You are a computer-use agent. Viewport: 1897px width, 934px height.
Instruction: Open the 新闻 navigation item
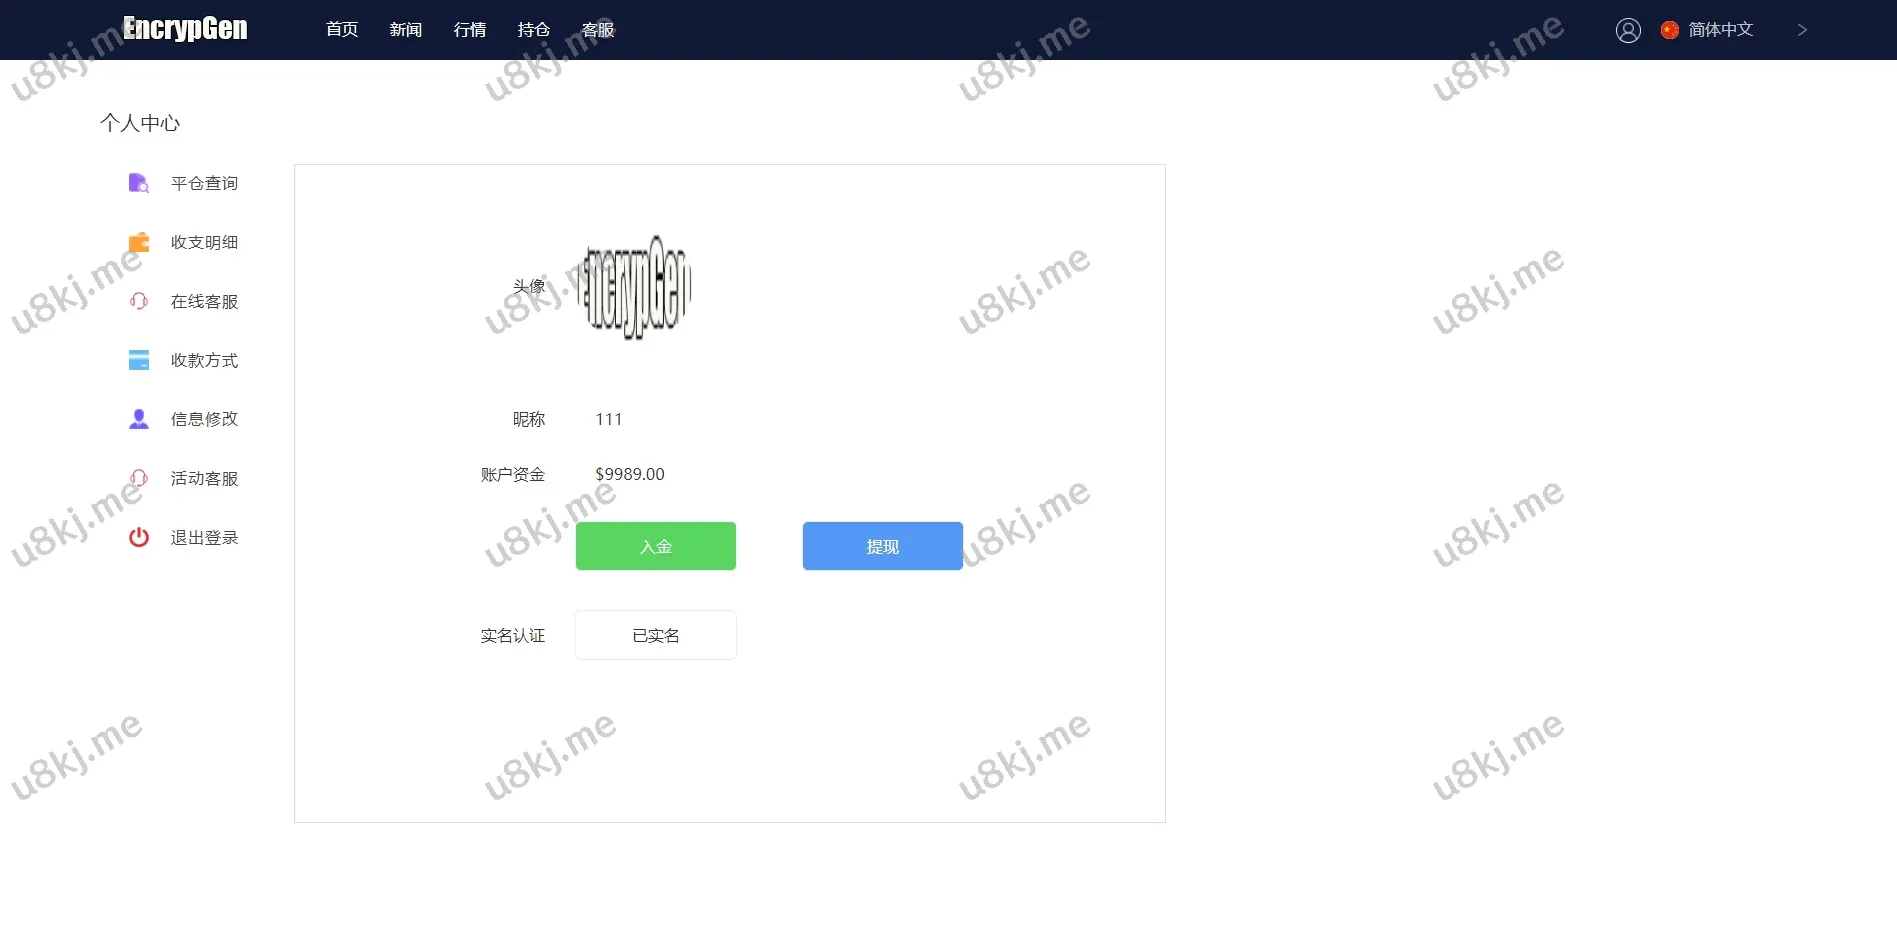406,30
